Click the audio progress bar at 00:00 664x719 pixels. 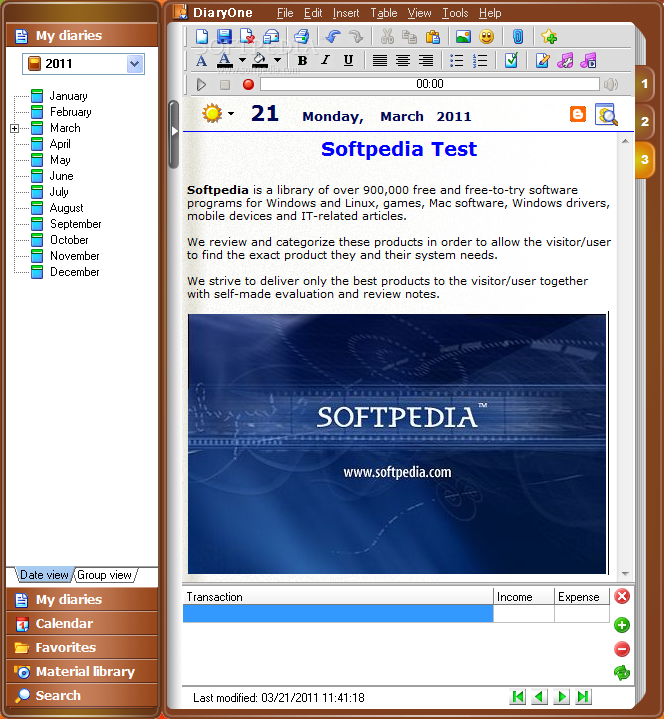[430, 84]
